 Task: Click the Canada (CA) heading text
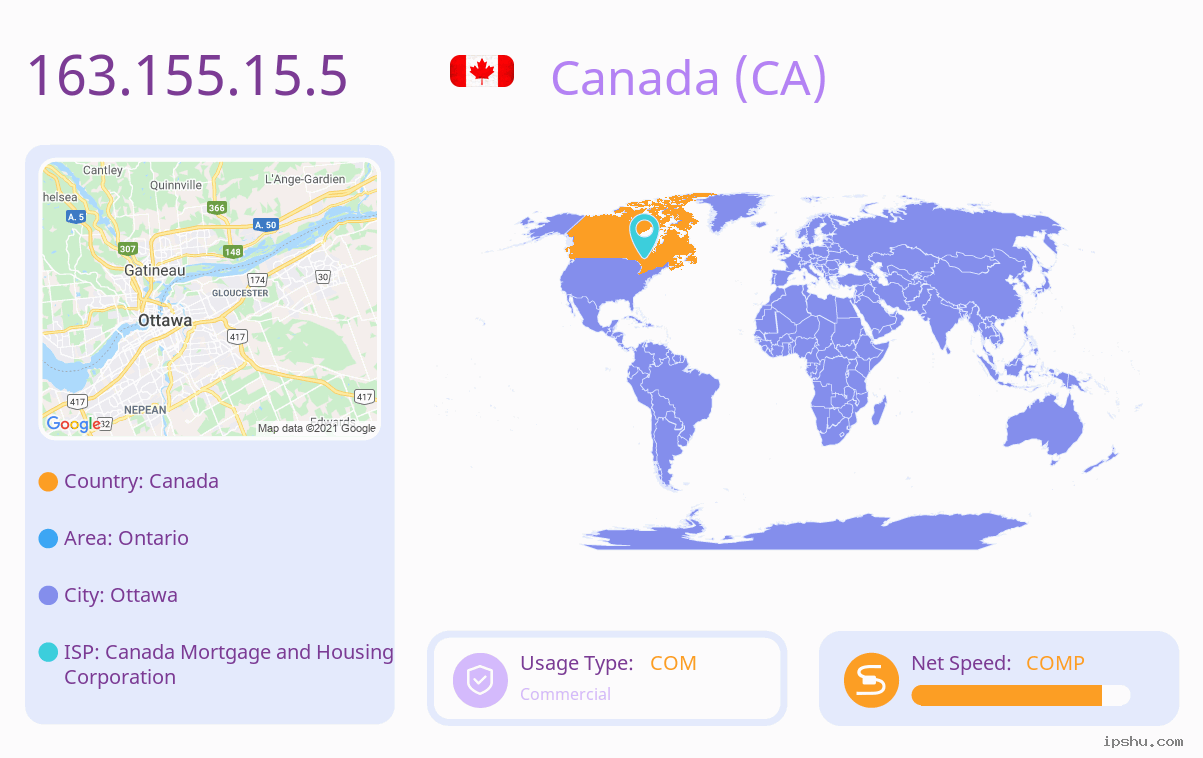click(689, 77)
